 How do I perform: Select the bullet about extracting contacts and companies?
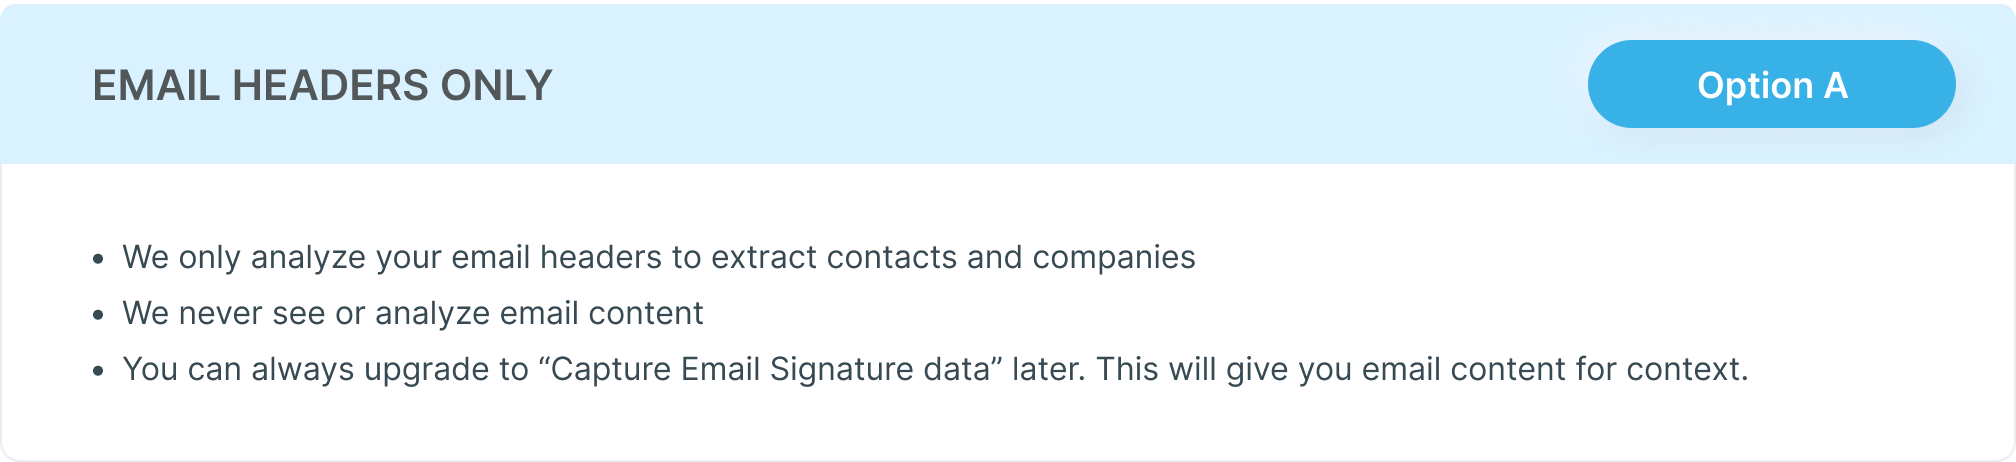[x=658, y=258]
